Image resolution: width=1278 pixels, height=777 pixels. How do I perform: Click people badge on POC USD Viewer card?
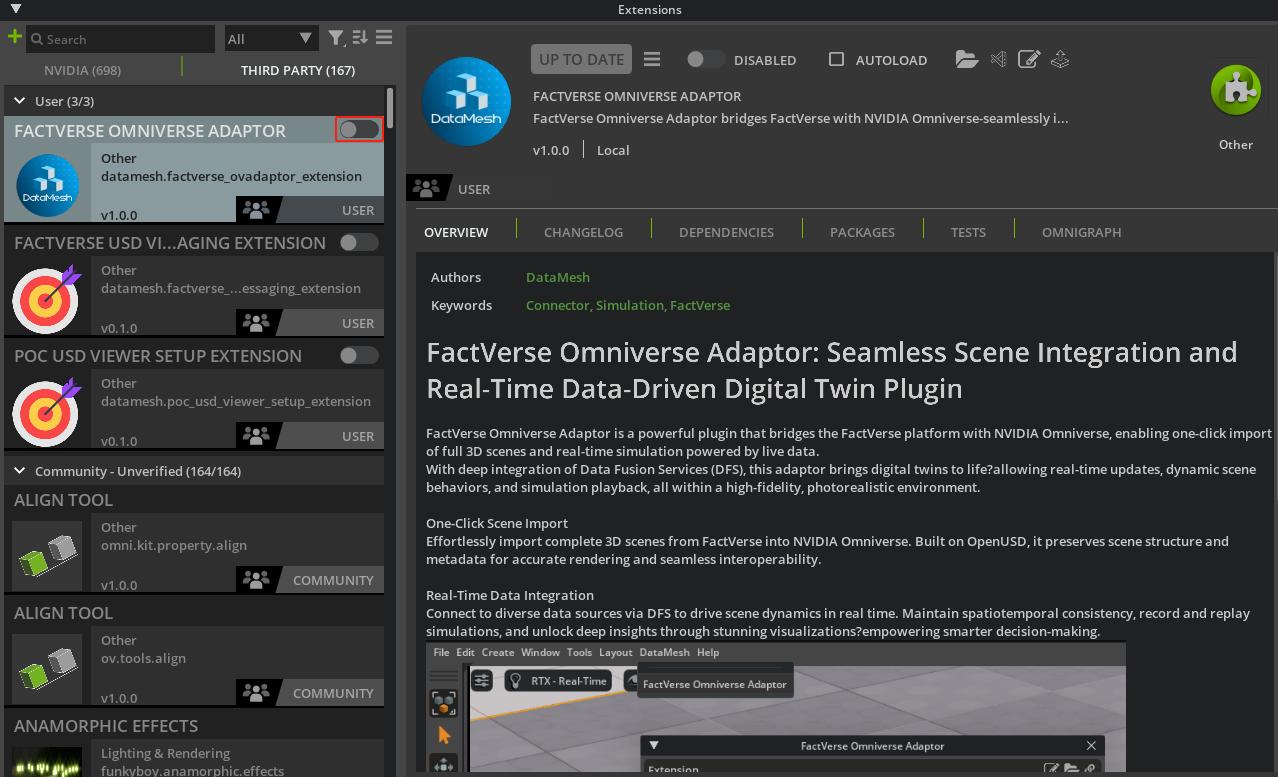point(257,436)
